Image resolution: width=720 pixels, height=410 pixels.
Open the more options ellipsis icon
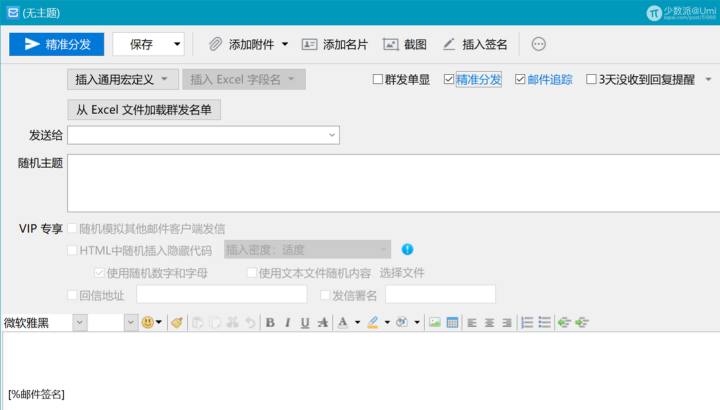click(x=539, y=44)
